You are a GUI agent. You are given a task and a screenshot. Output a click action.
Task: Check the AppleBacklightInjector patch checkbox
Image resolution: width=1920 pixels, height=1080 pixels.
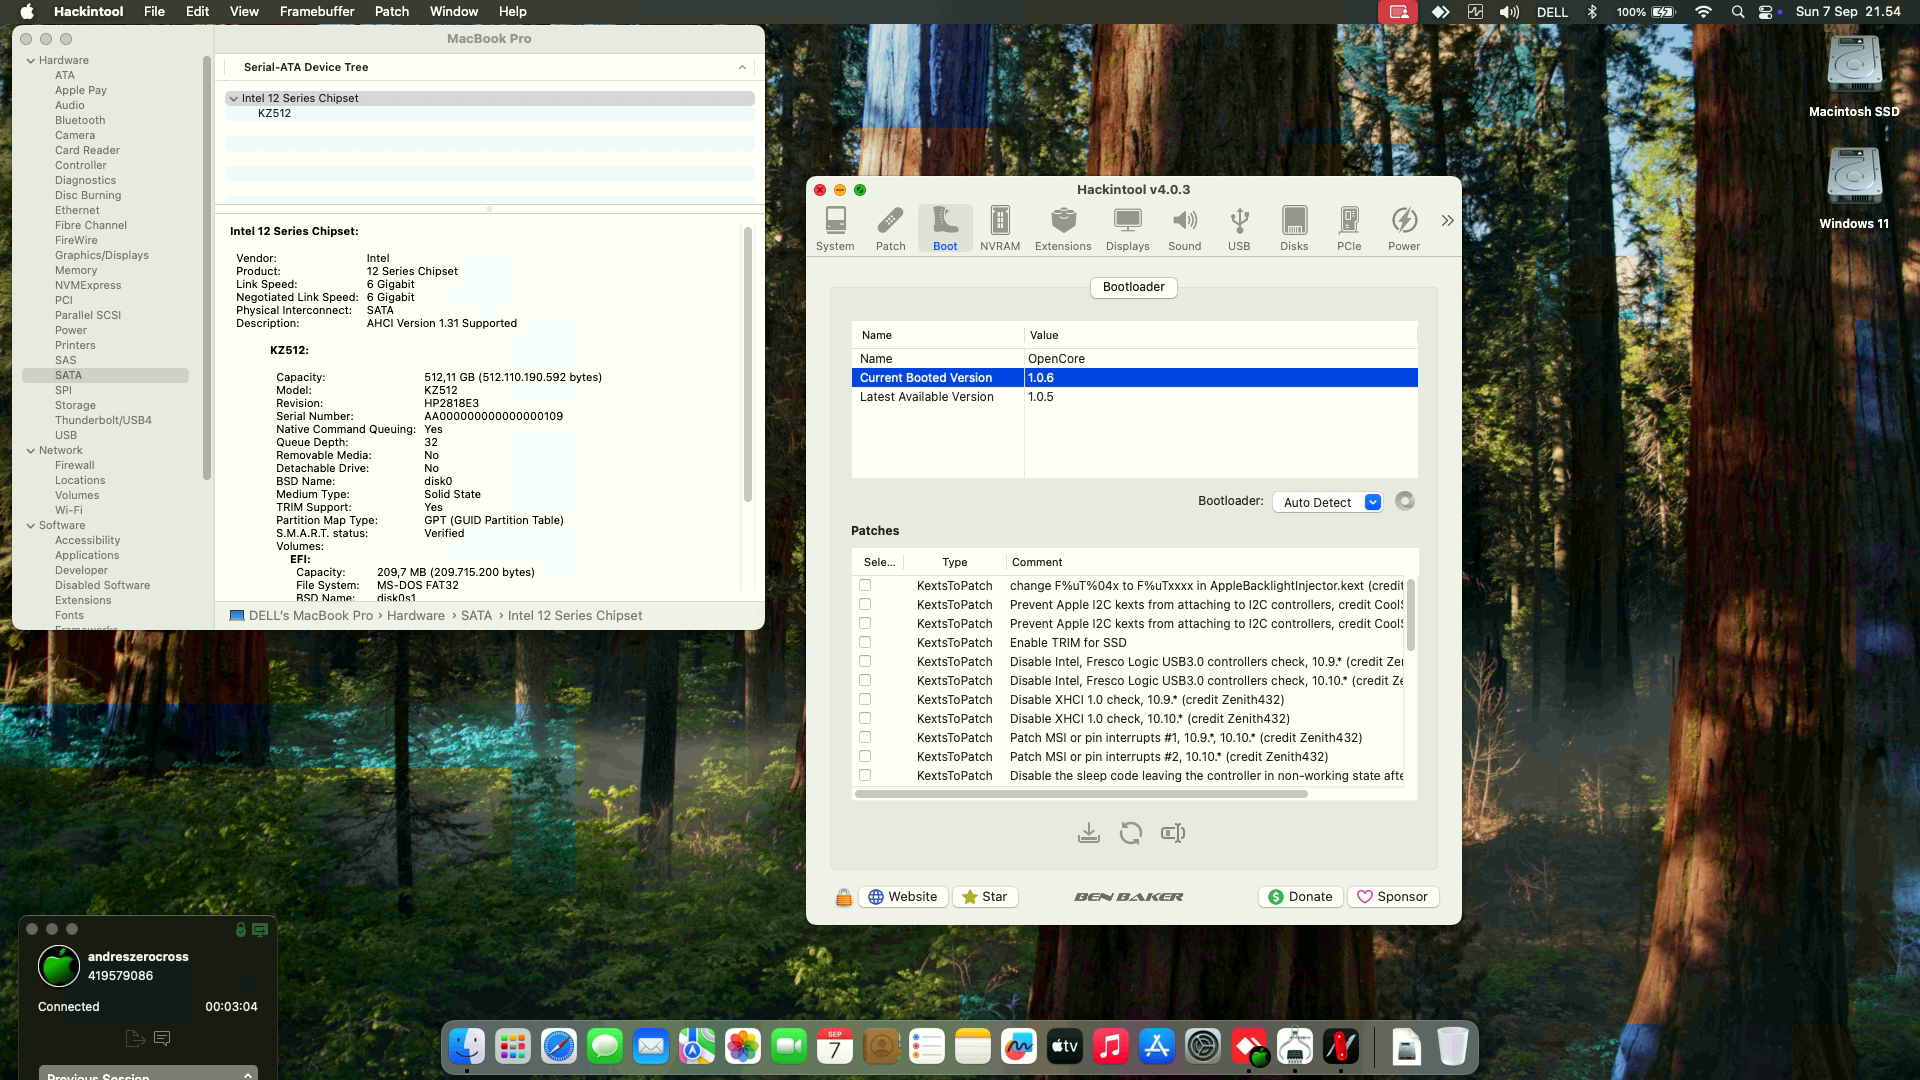click(865, 585)
